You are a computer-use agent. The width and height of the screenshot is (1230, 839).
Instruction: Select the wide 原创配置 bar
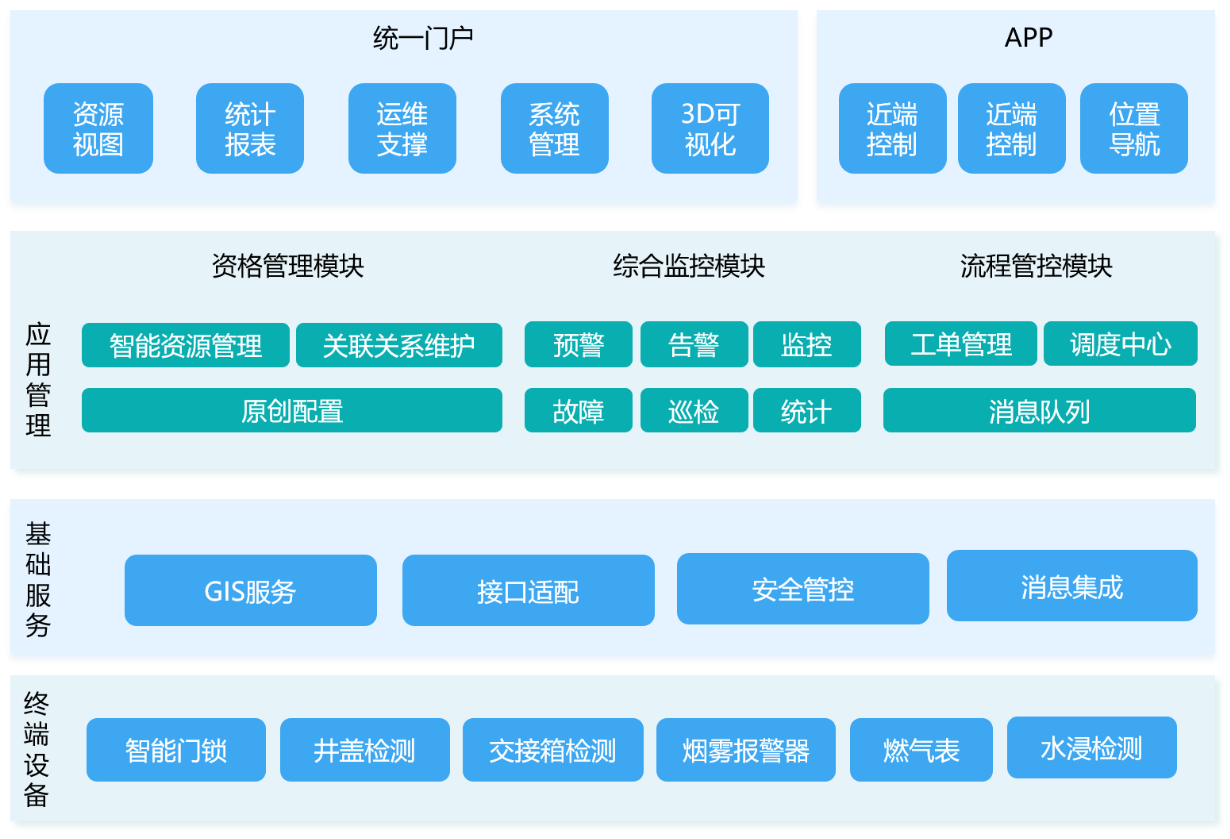pos(292,411)
